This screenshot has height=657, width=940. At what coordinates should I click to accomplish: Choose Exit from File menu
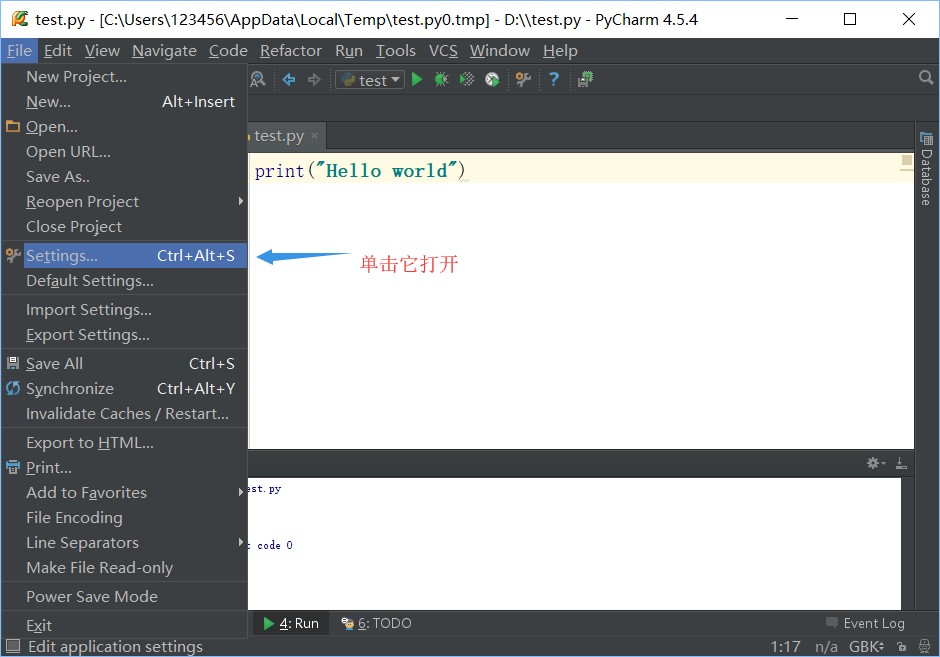(x=124, y=626)
